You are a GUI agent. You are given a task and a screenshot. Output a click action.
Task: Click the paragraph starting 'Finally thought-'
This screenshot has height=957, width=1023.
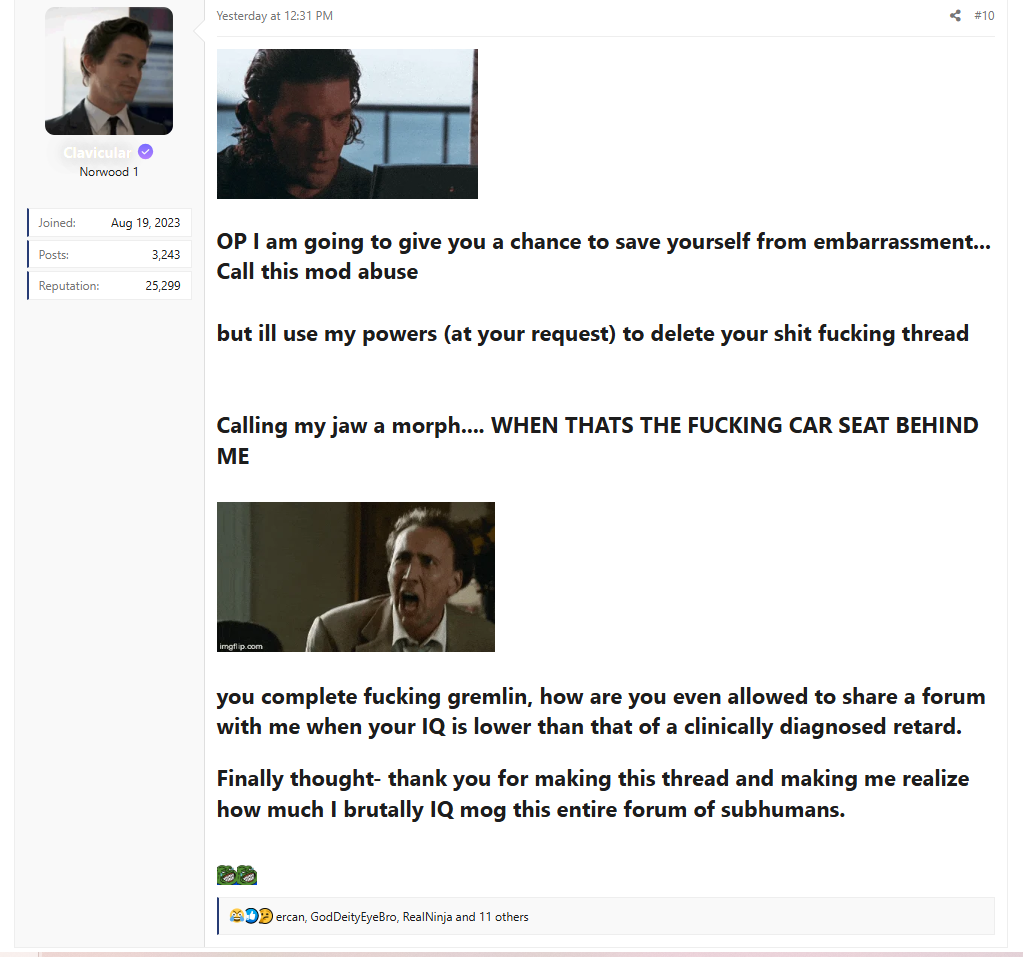click(x=593, y=793)
